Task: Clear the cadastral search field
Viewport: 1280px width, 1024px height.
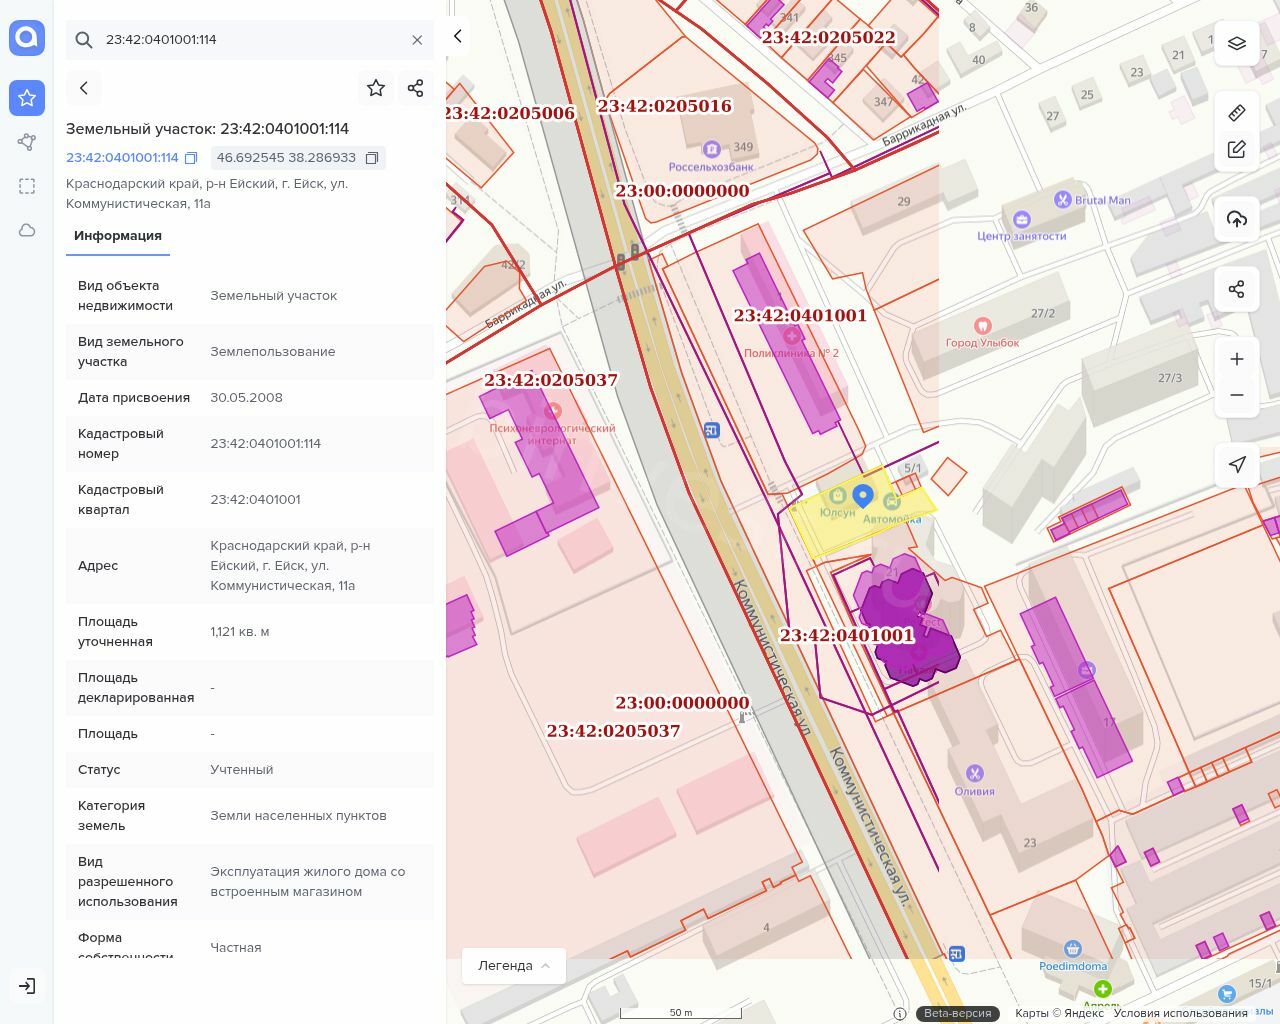Action: 417,40
